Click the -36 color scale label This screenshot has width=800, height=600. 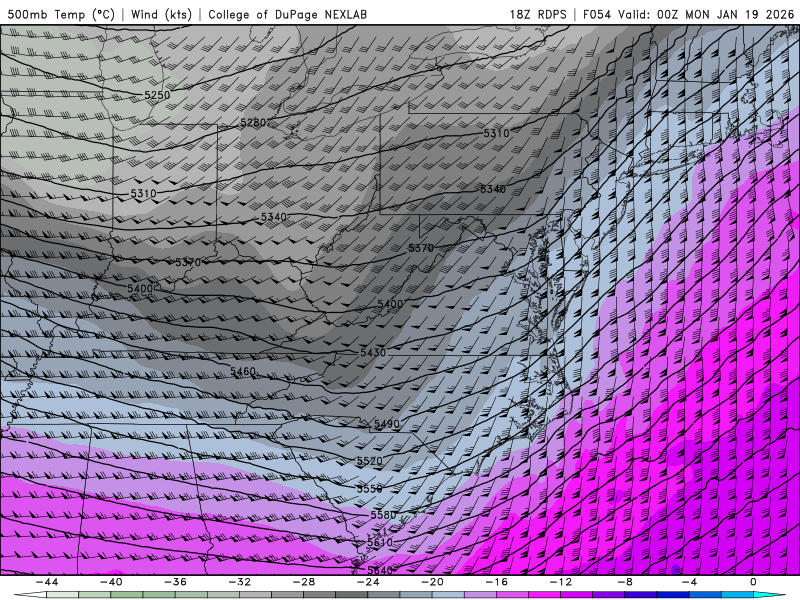point(176,582)
